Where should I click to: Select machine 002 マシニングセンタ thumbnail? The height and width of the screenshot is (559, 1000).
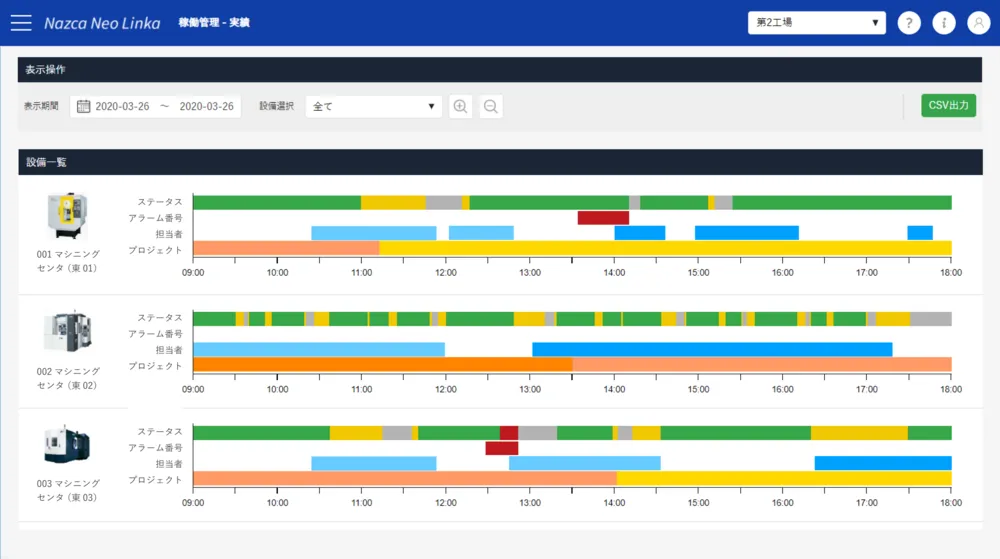coord(68,332)
